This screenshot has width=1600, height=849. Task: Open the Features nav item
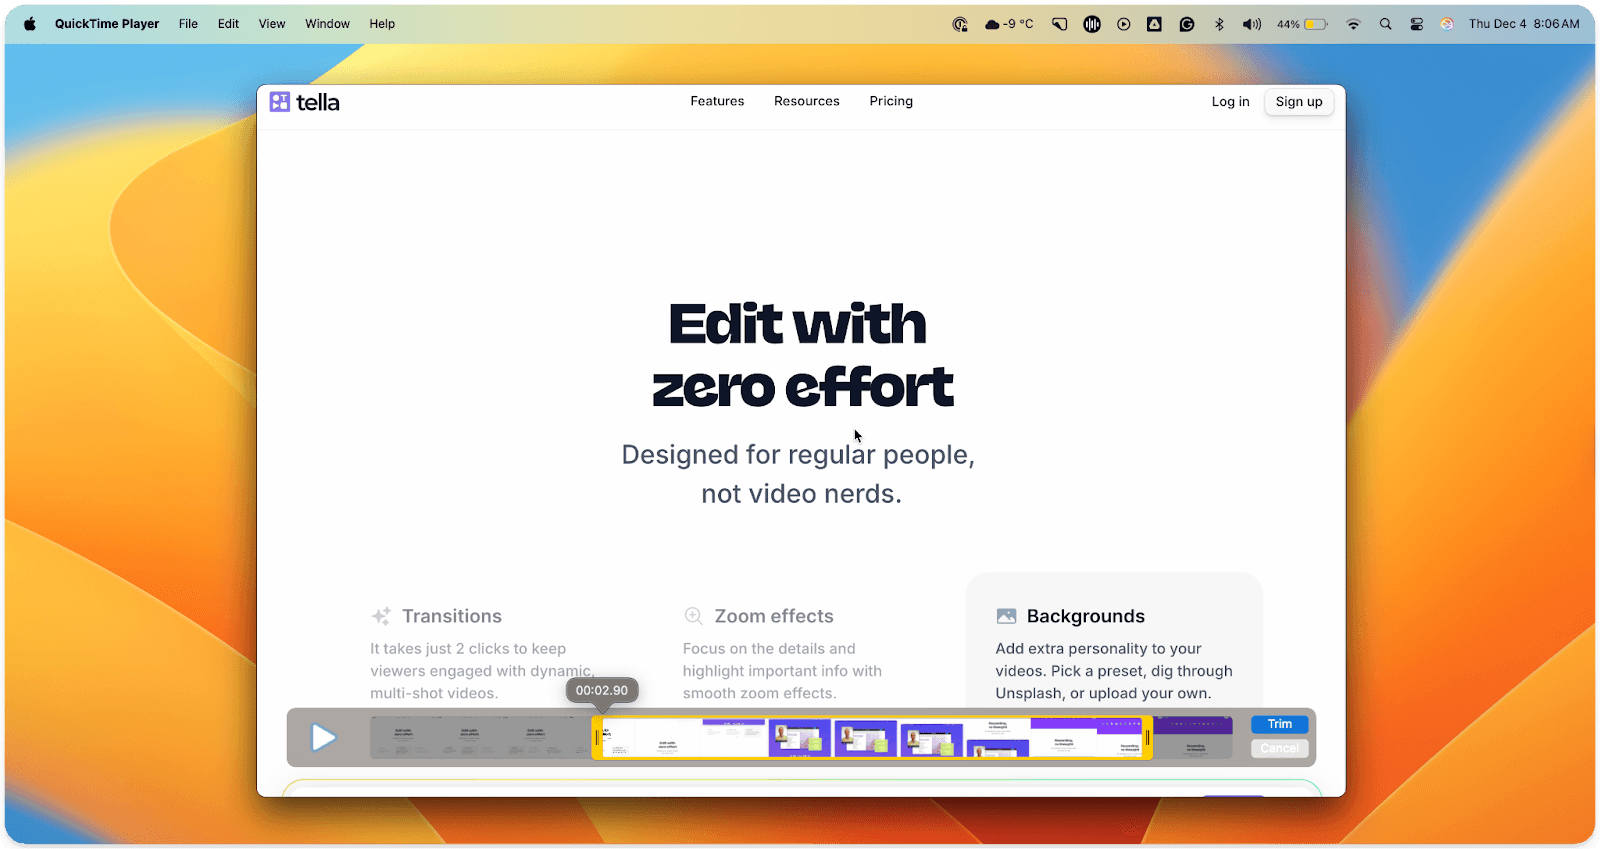(x=717, y=101)
